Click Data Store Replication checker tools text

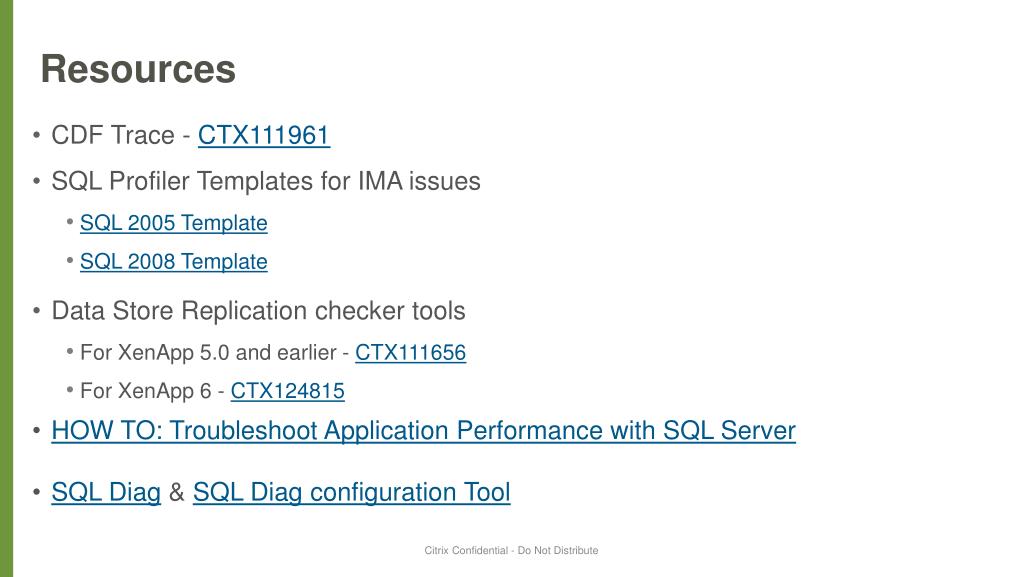258,311
